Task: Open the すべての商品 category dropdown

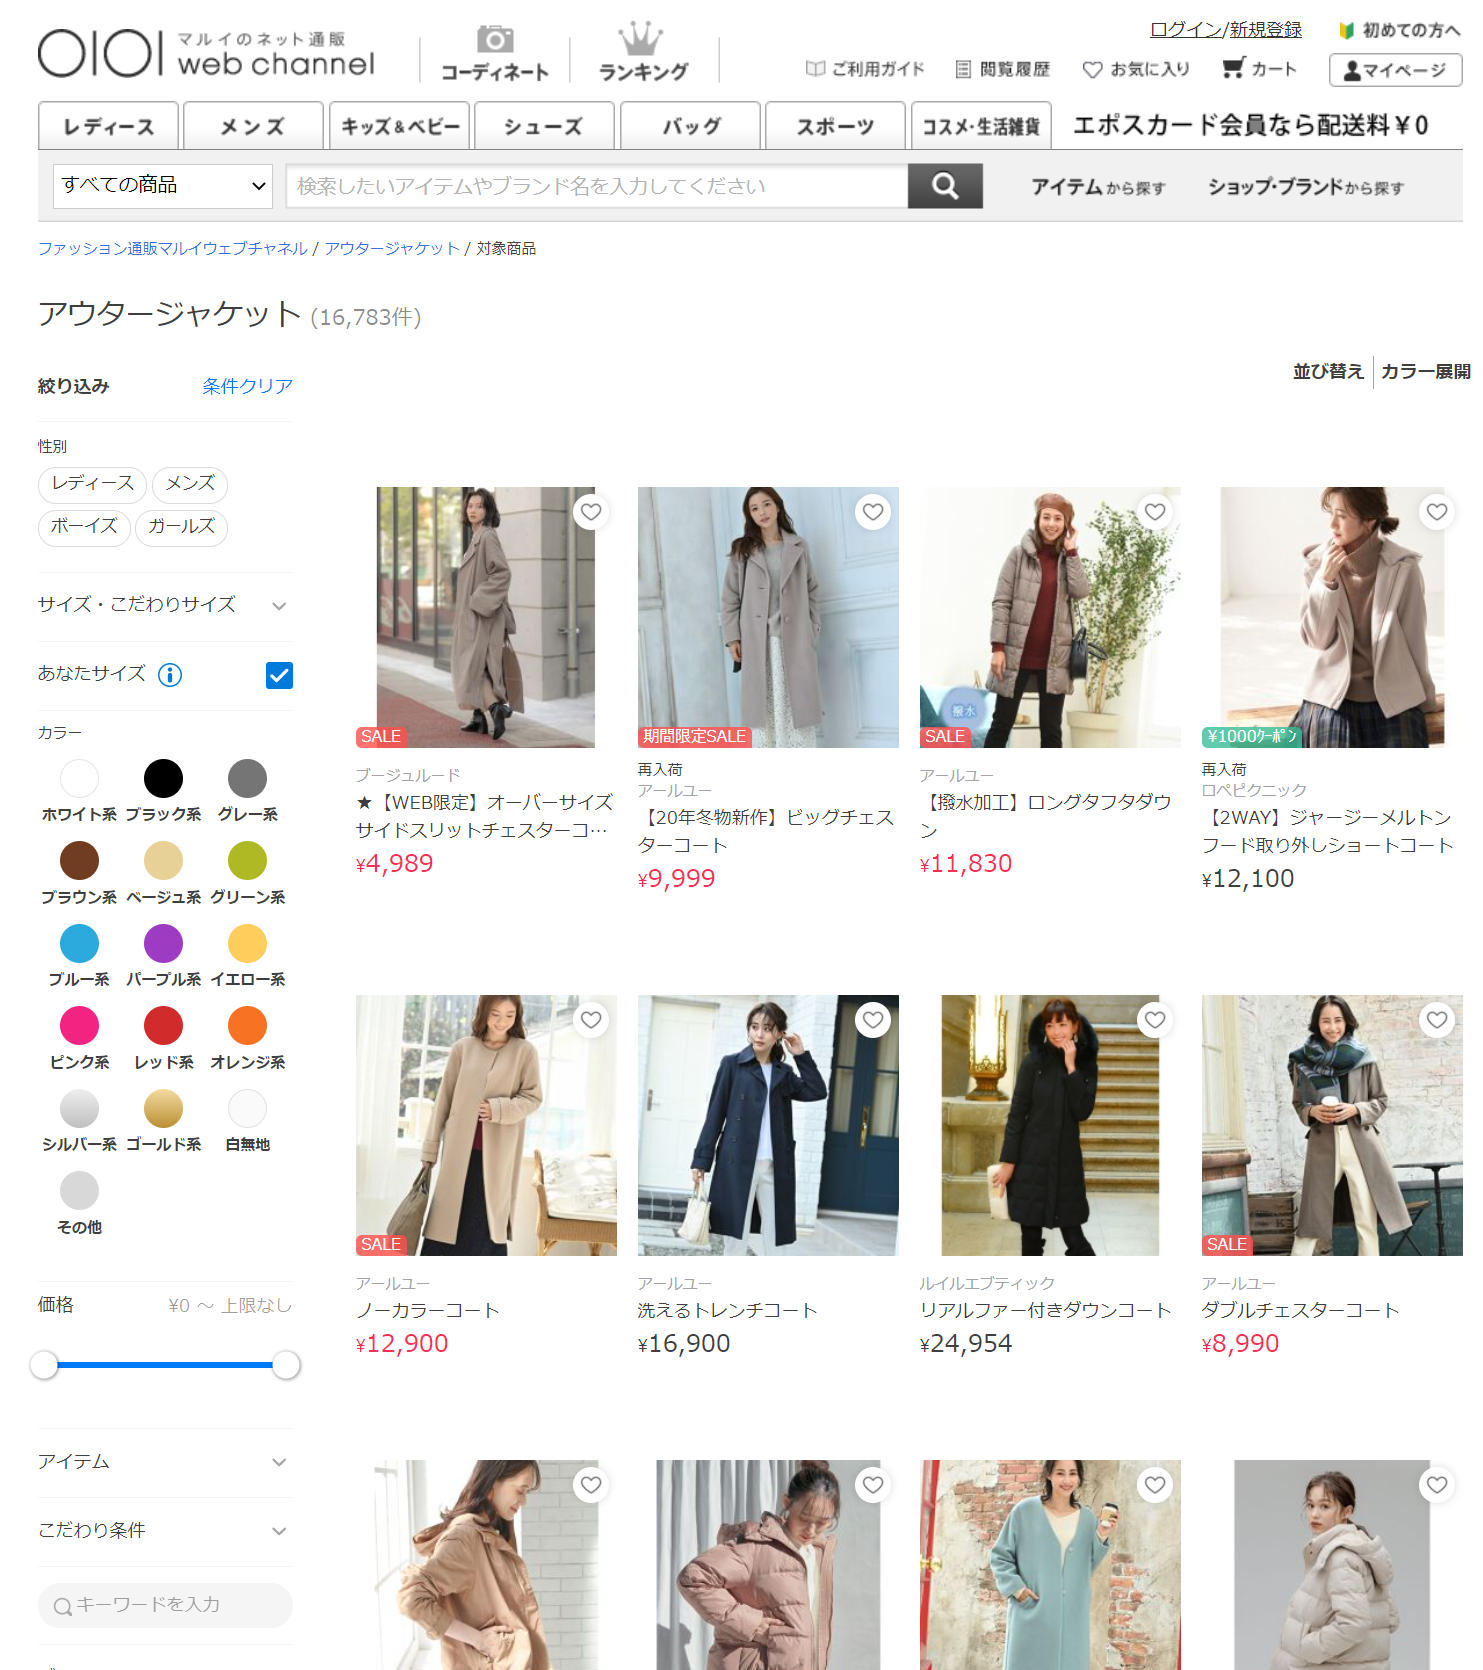Action: [x=163, y=186]
